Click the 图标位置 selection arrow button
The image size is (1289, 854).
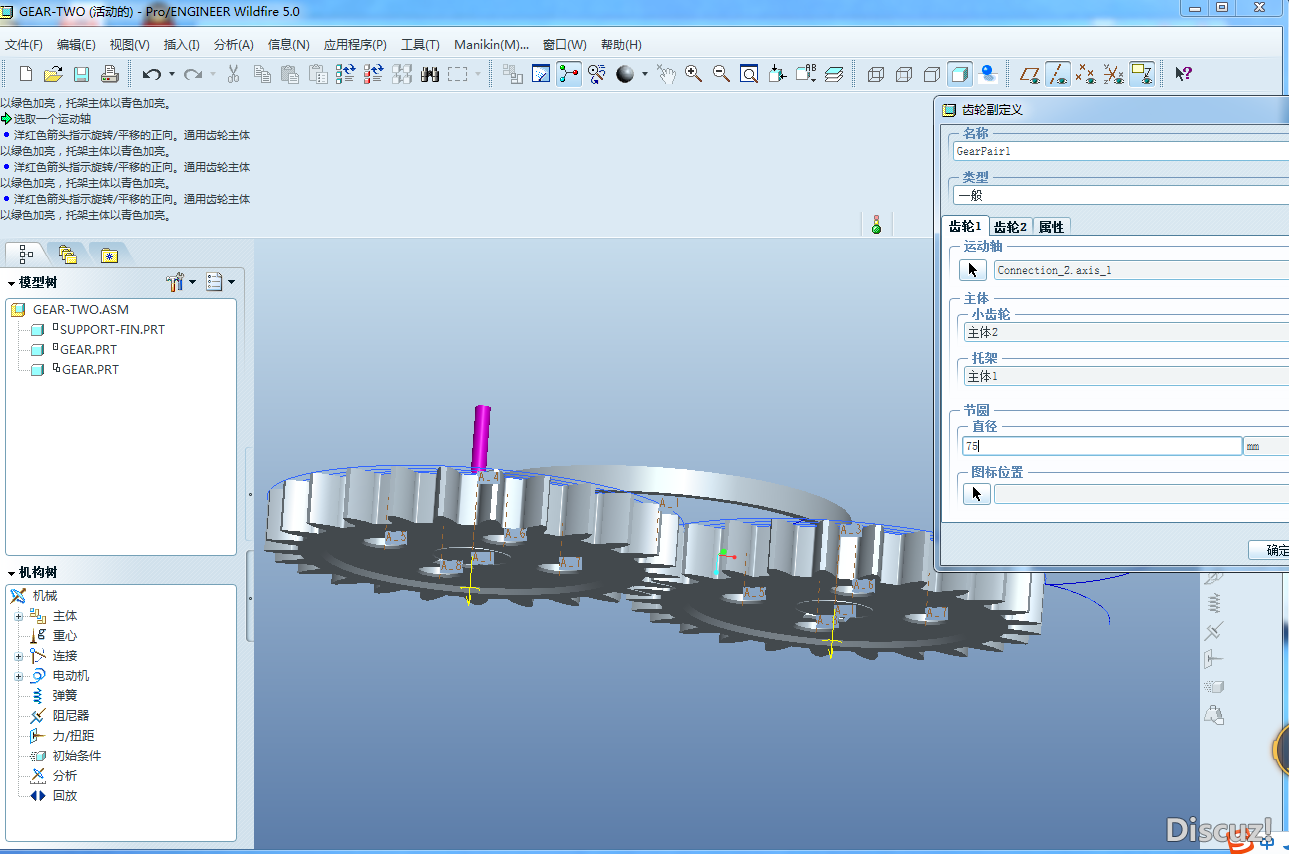click(x=976, y=494)
